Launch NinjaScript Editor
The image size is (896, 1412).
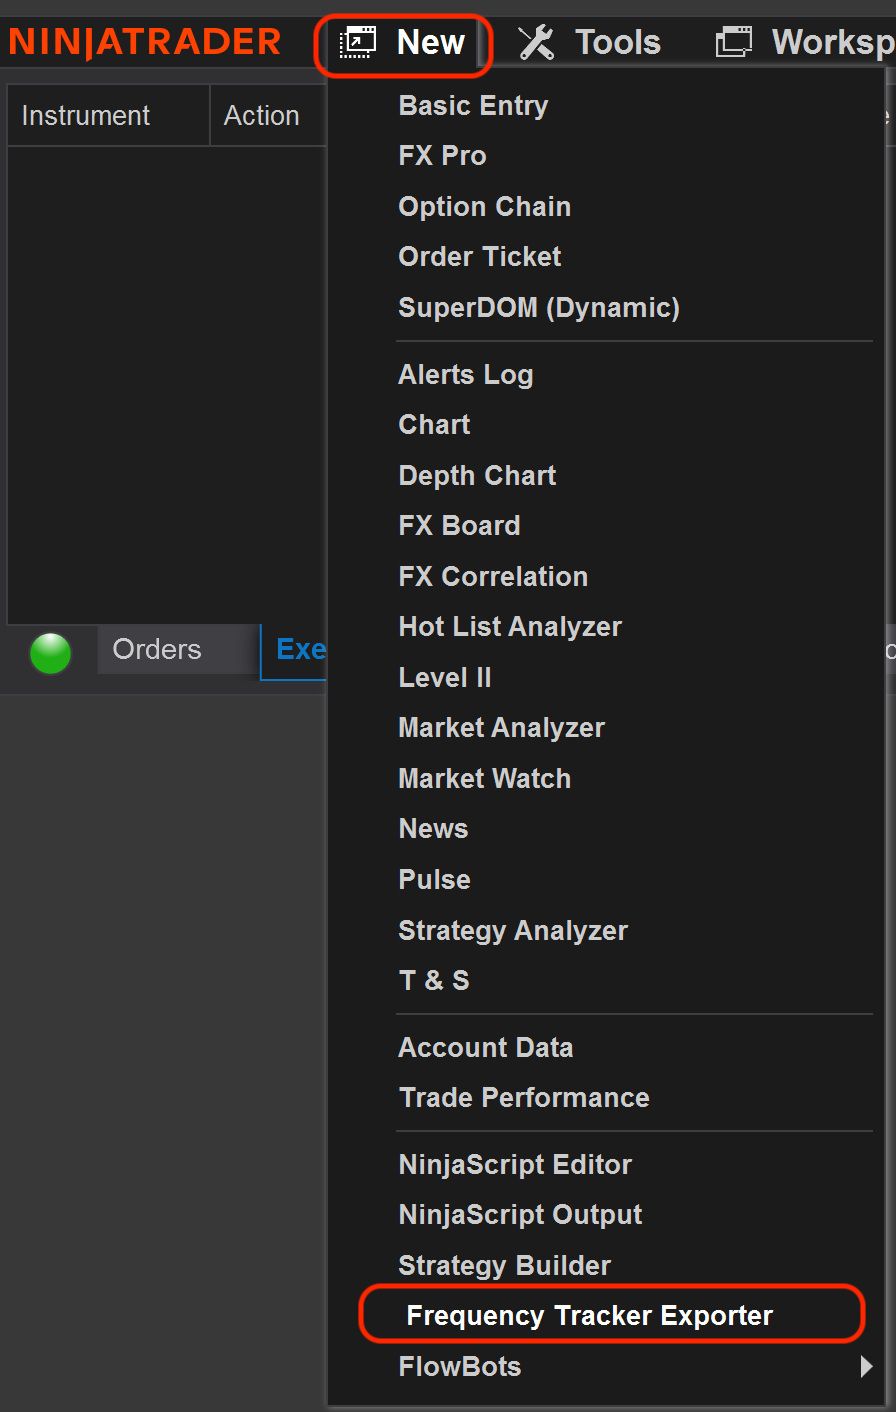pos(515,1165)
